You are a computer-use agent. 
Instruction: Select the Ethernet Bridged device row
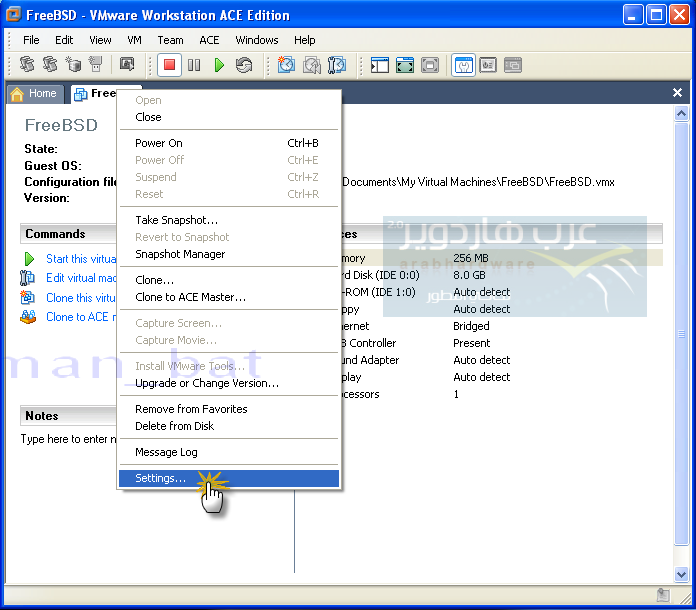[502, 326]
